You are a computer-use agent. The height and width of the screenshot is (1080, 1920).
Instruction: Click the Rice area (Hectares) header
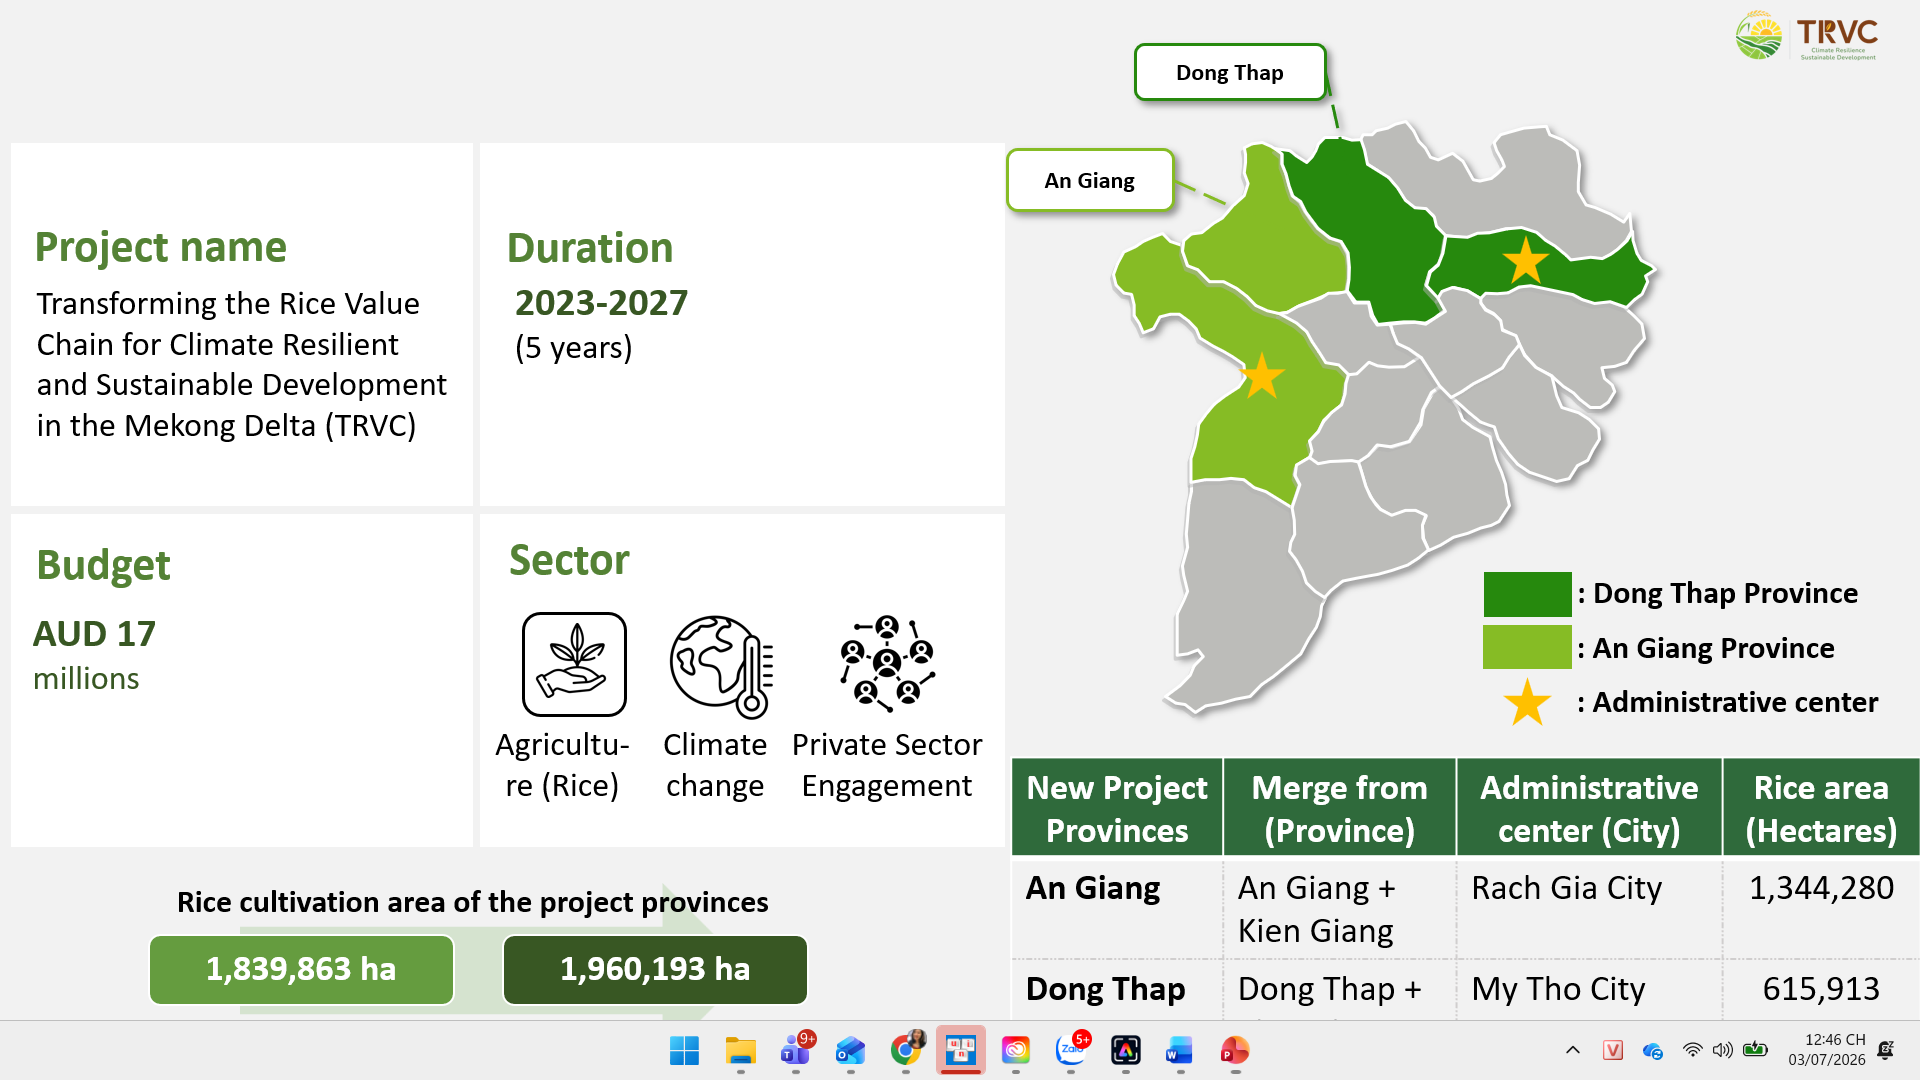1821,808
